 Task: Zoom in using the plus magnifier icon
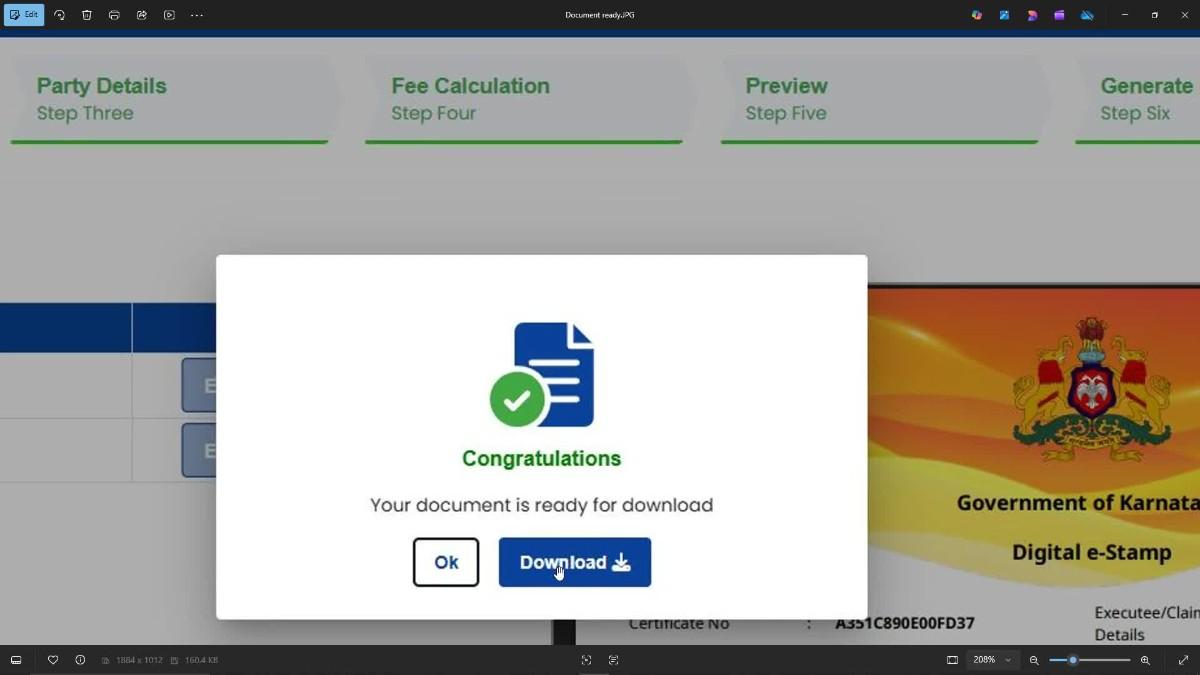point(1145,660)
